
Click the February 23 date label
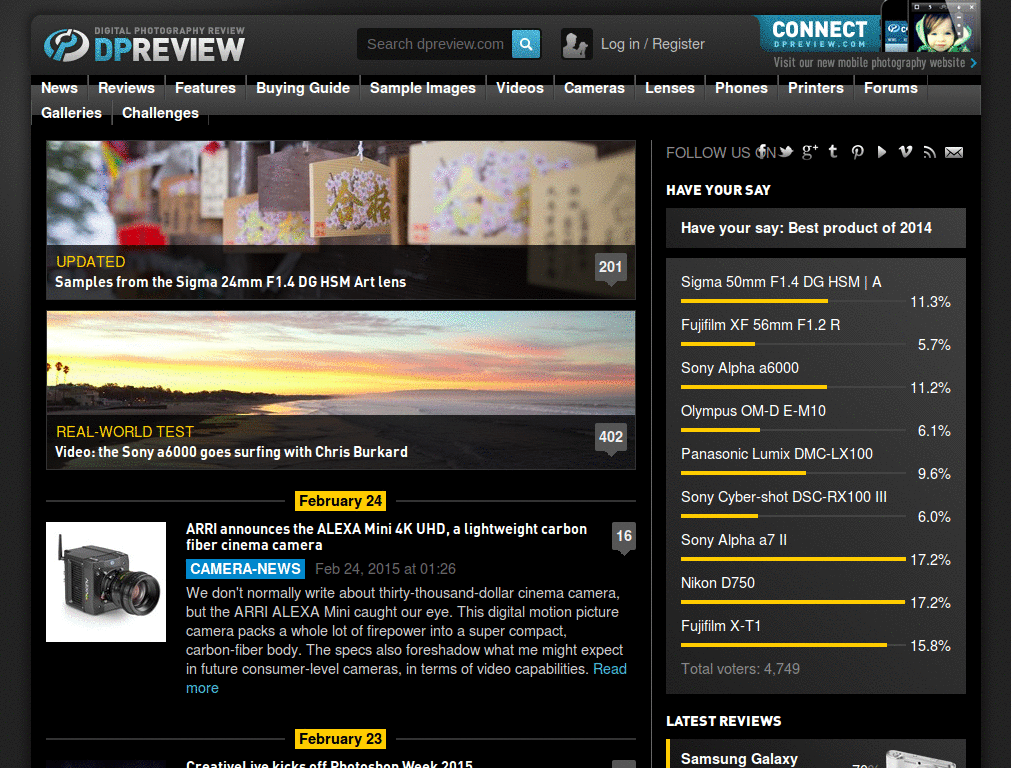pyautogui.click(x=340, y=739)
